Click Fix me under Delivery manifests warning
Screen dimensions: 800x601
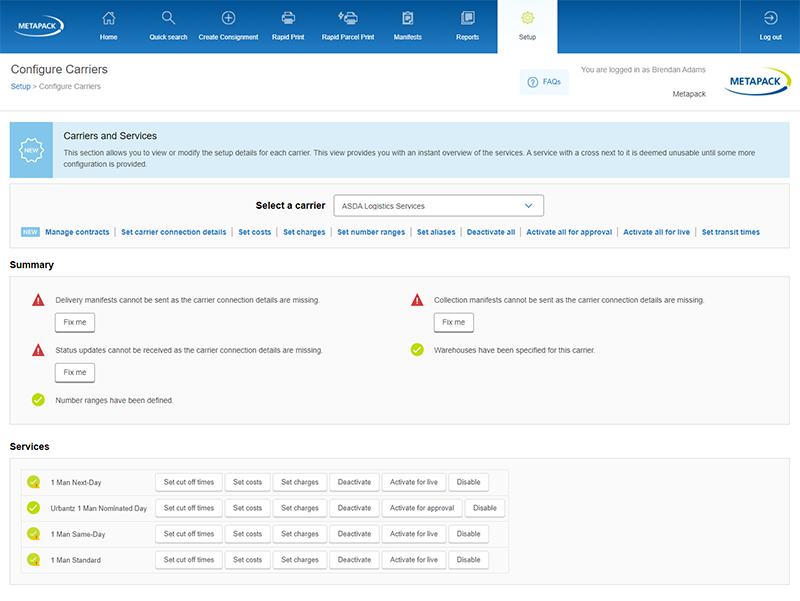tap(75, 322)
